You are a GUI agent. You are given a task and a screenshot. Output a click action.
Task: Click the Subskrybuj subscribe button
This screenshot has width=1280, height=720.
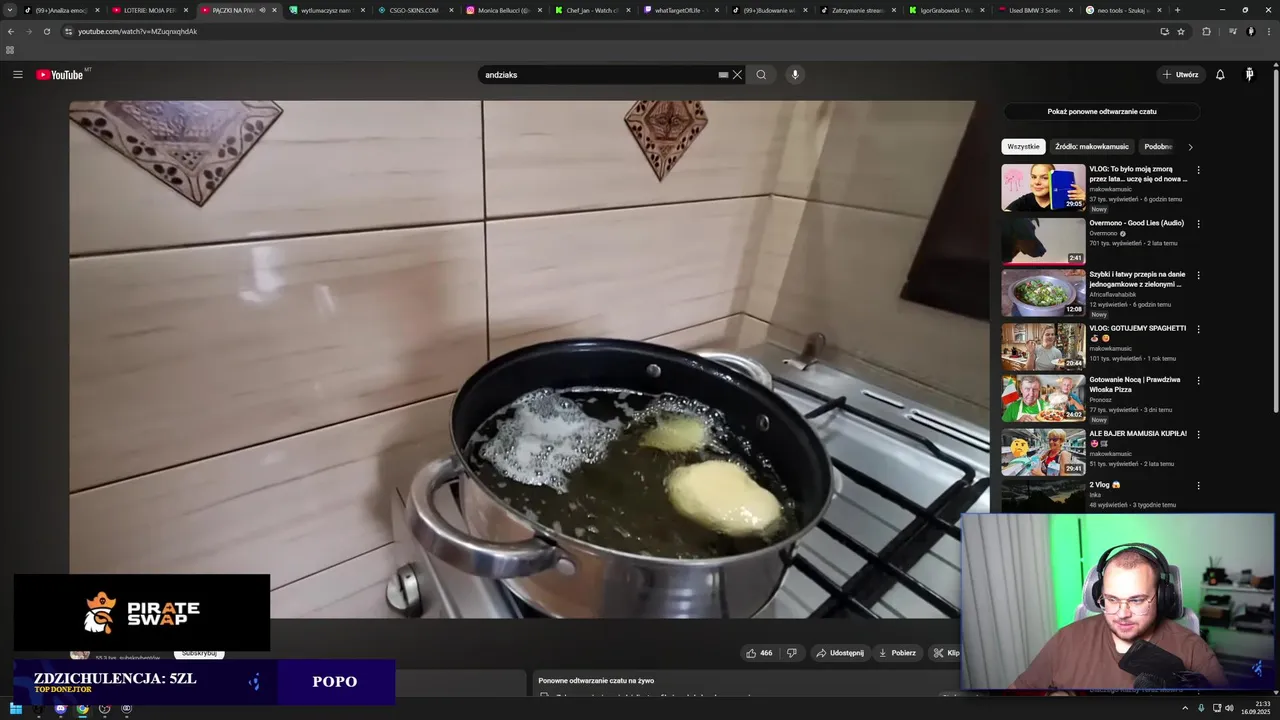pos(199,653)
